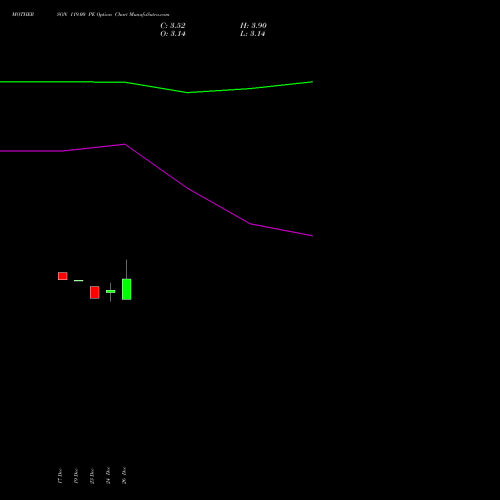Click the green upper band line
500x500 pixels.
tap(156, 87)
